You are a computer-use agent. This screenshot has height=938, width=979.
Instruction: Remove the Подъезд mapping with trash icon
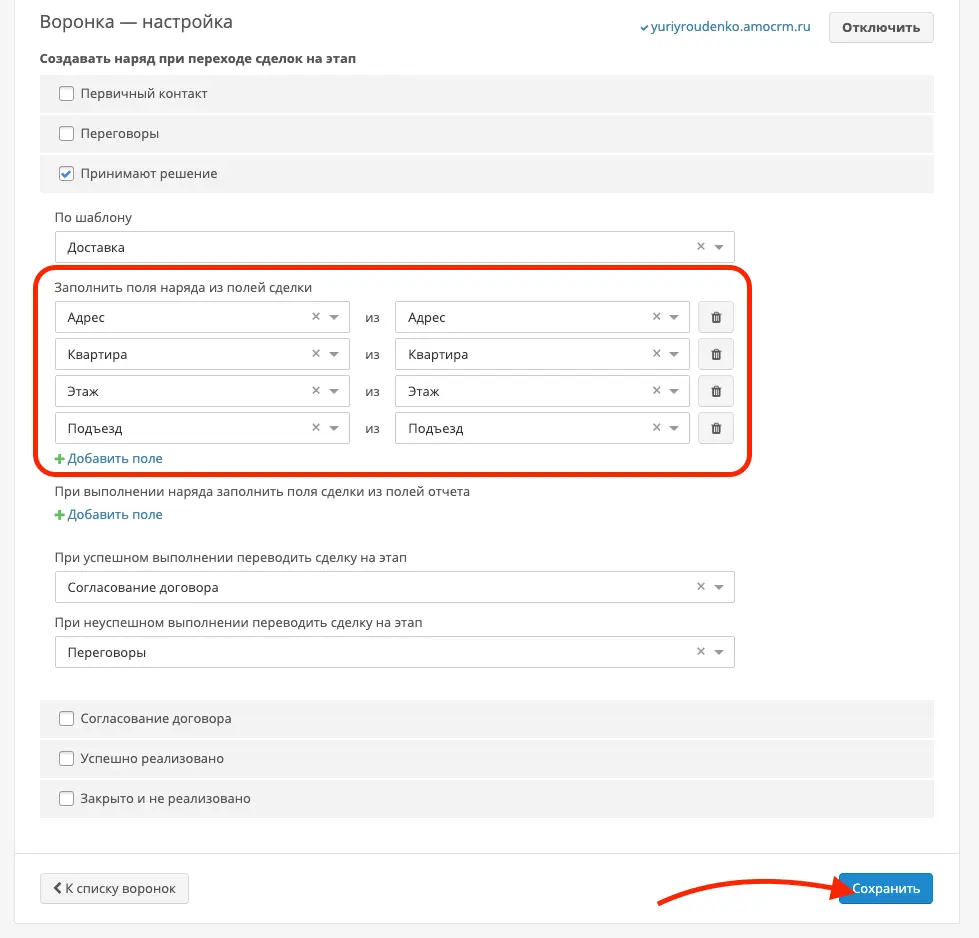[716, 428]
